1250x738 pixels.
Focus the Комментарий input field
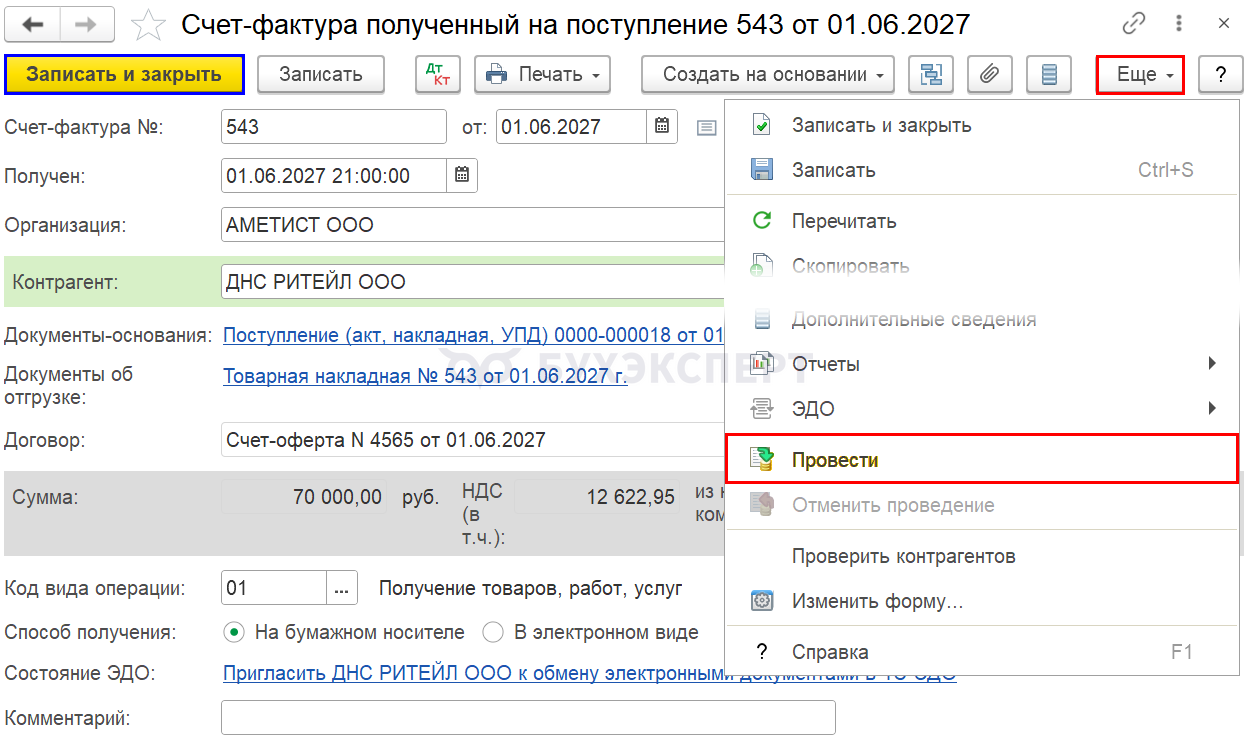(x=528, y=718)
